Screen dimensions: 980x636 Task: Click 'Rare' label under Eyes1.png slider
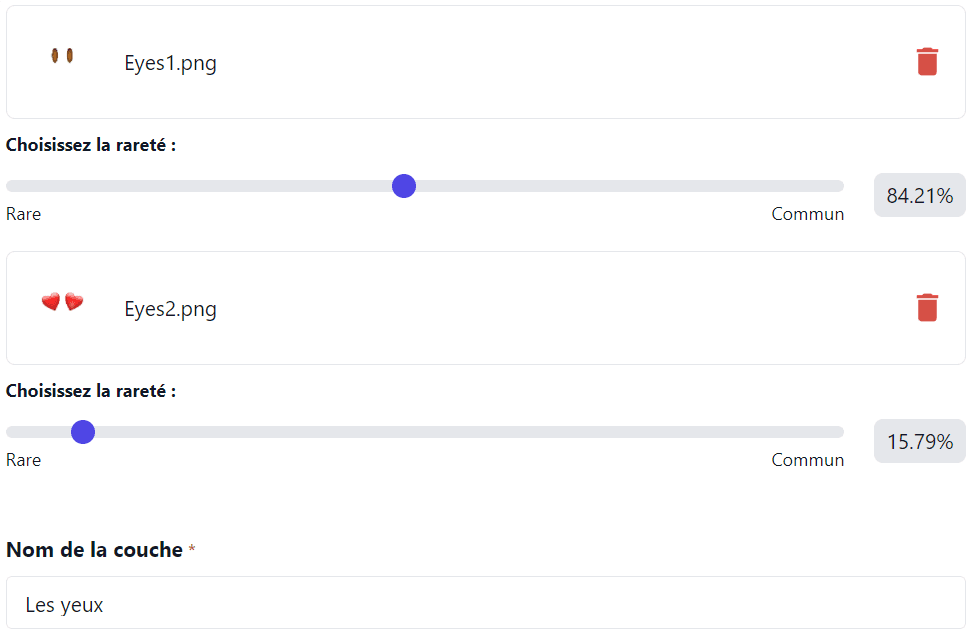point(24,214)
